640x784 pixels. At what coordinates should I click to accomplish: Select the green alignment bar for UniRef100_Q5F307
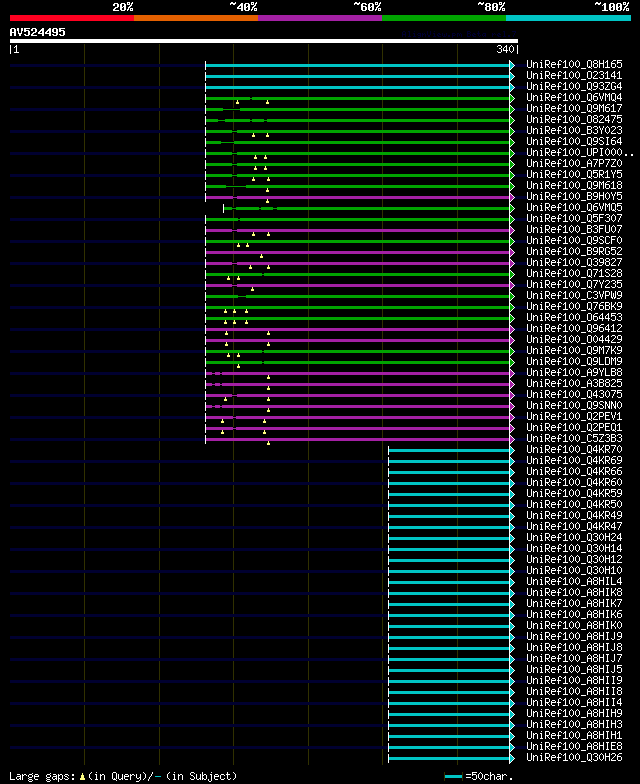pyautogui.click(x=358, y=220)
